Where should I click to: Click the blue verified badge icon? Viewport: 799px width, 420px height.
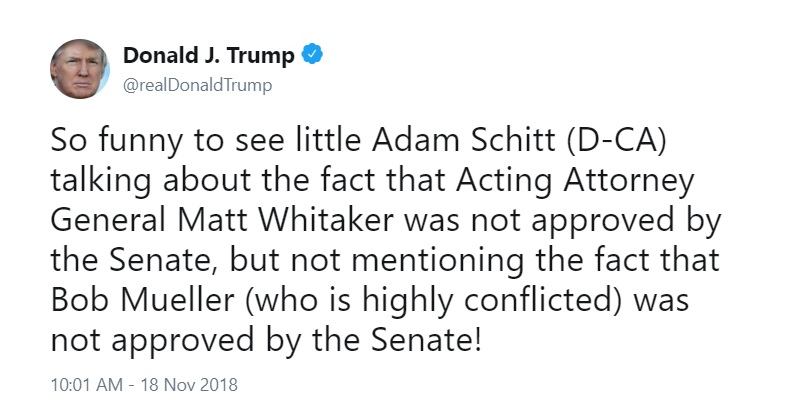[312, 55]
